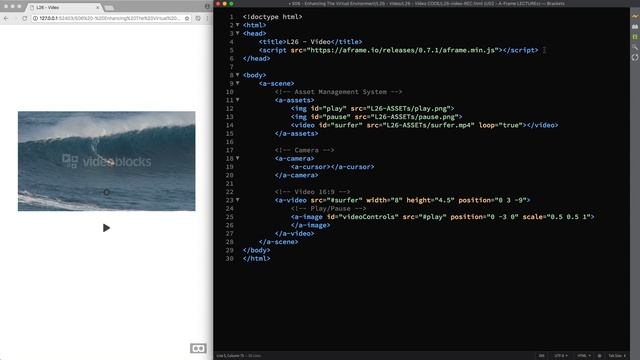Collapse the body tag on line 8
Screen dimensions: 640x360
click(238, 75)
